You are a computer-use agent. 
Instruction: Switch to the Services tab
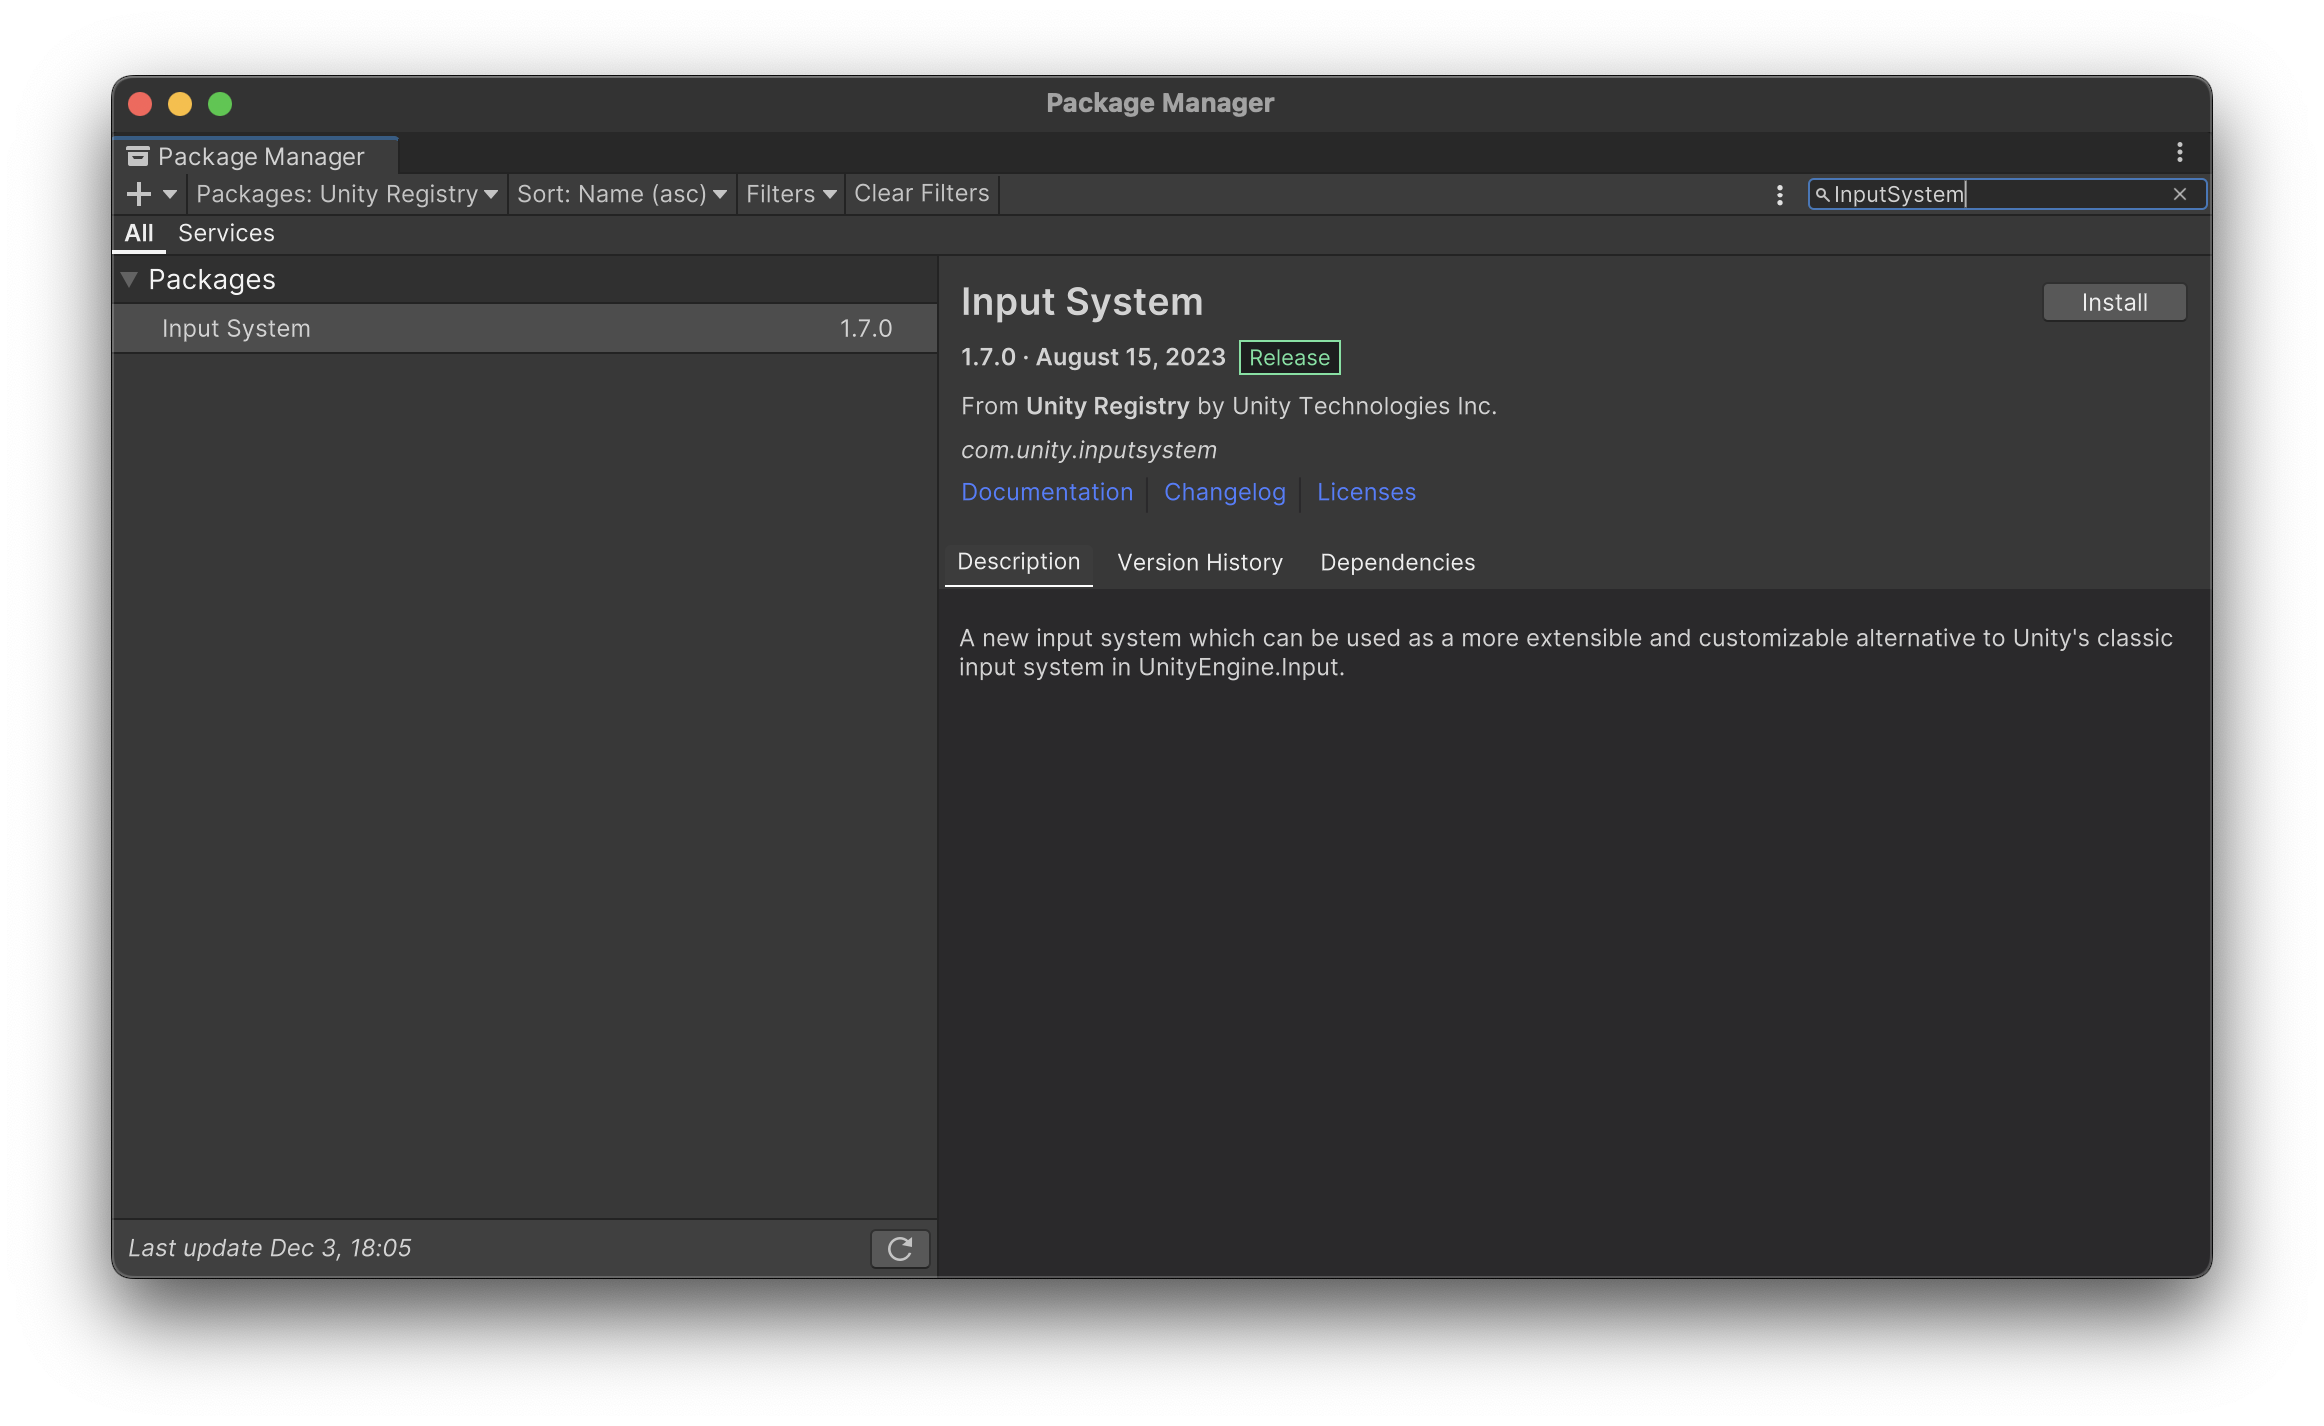pyautogui.click(x=226, y=233)
